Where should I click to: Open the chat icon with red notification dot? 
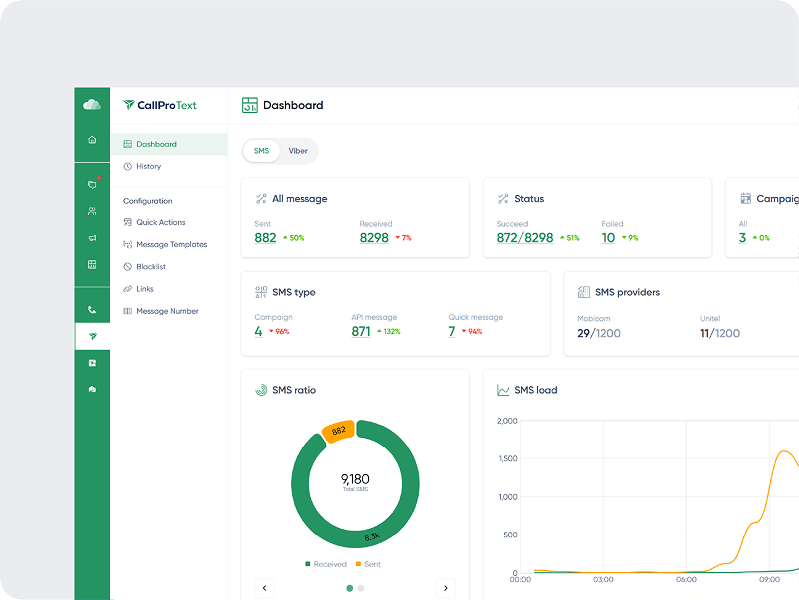pyautogui.click(x=92, y=185)
